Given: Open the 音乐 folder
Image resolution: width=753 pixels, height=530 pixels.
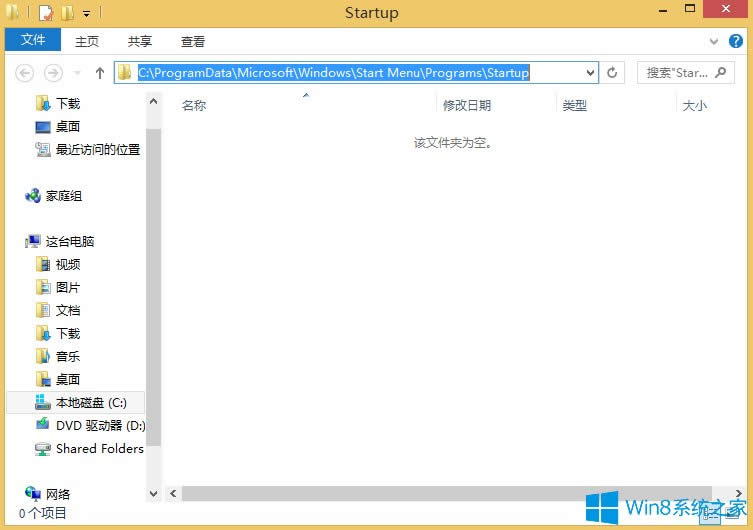Looking at the screenshot, I should coord(68,357).
